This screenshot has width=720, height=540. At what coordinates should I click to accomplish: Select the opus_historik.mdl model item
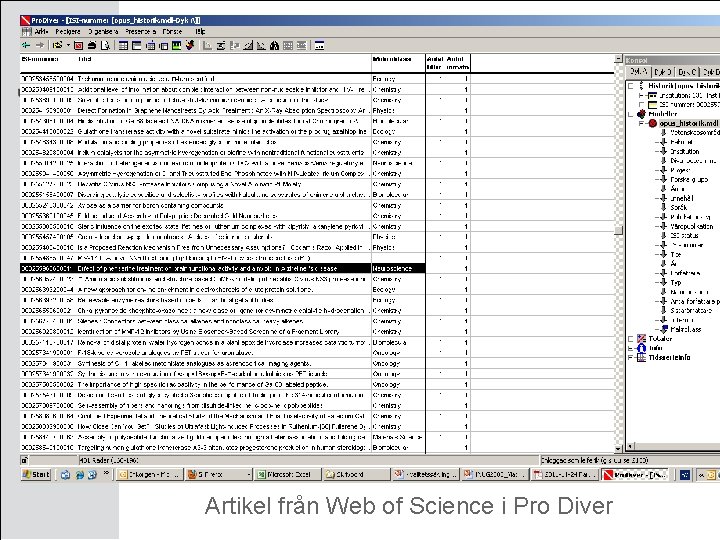pyautogui.click(x=689, y=124)
